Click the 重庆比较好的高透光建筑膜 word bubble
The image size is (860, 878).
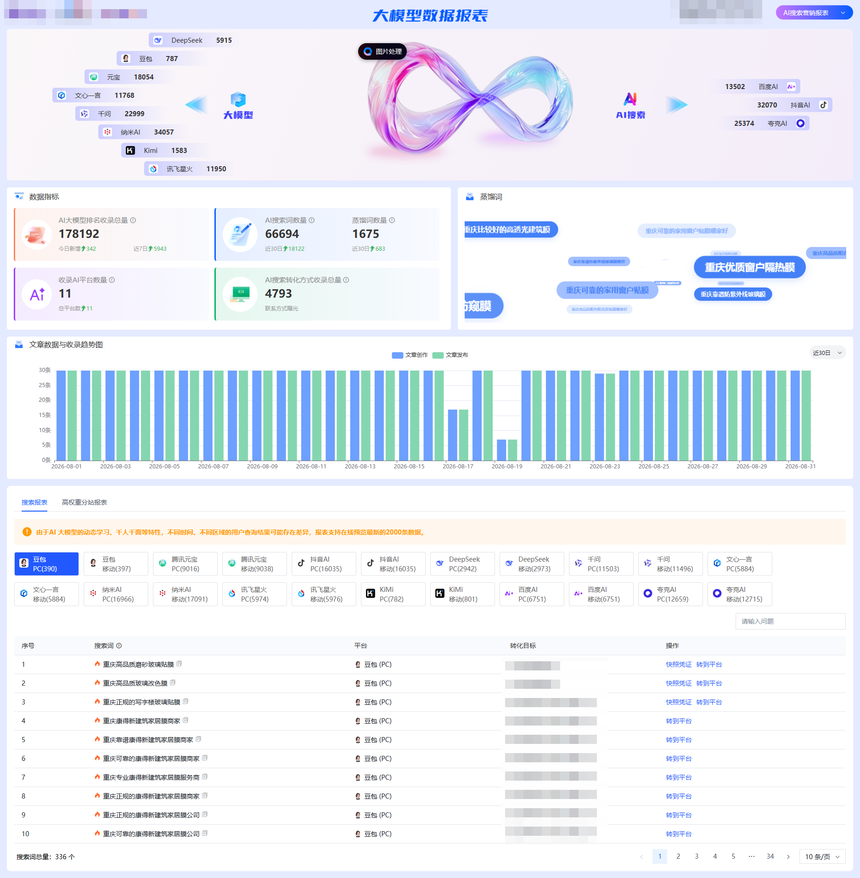pos(511,230)
